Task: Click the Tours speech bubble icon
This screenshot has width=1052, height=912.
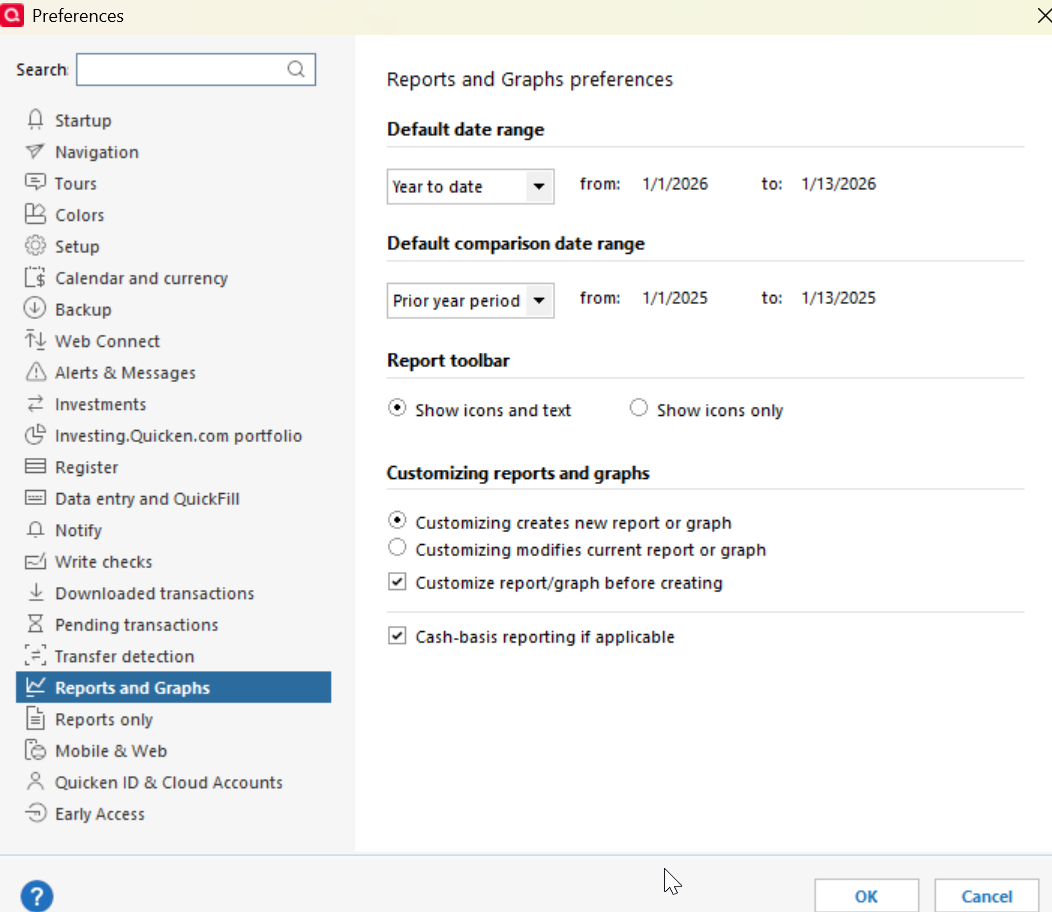Action: tap(36, 183)
